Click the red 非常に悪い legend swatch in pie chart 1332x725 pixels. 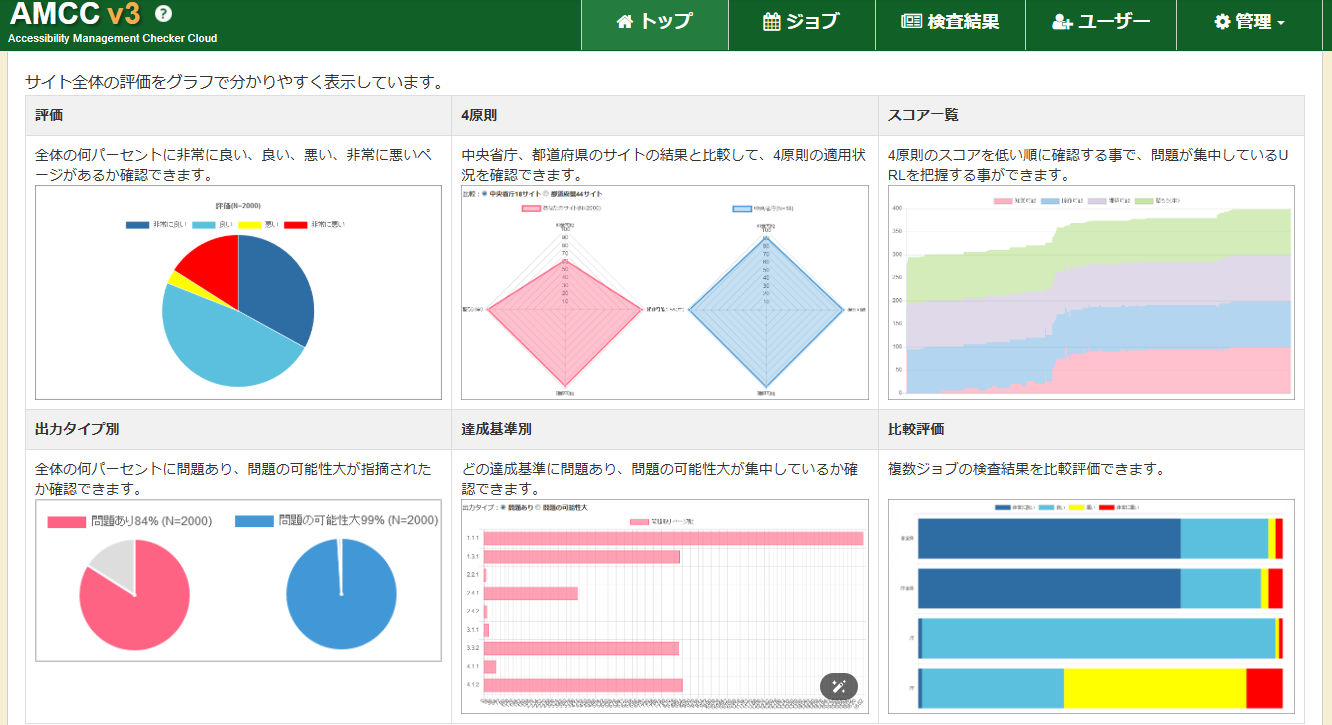(x=295, y=225)
